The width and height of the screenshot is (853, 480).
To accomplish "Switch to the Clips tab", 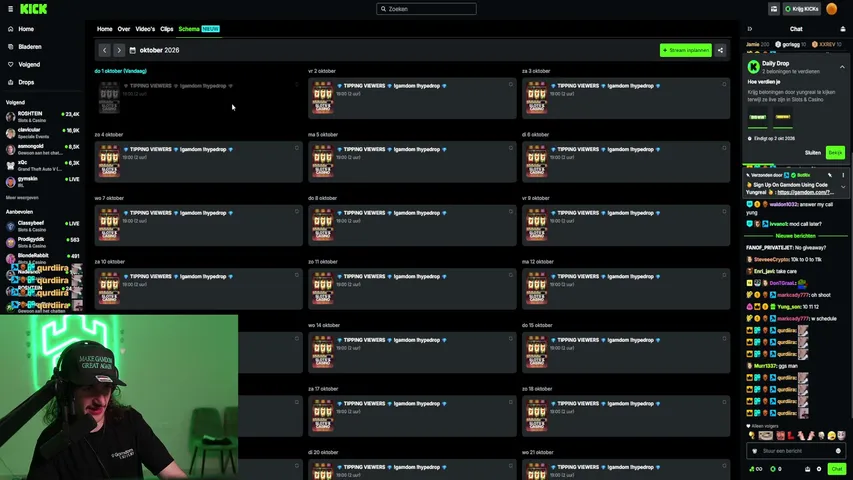I will [167, 29].
